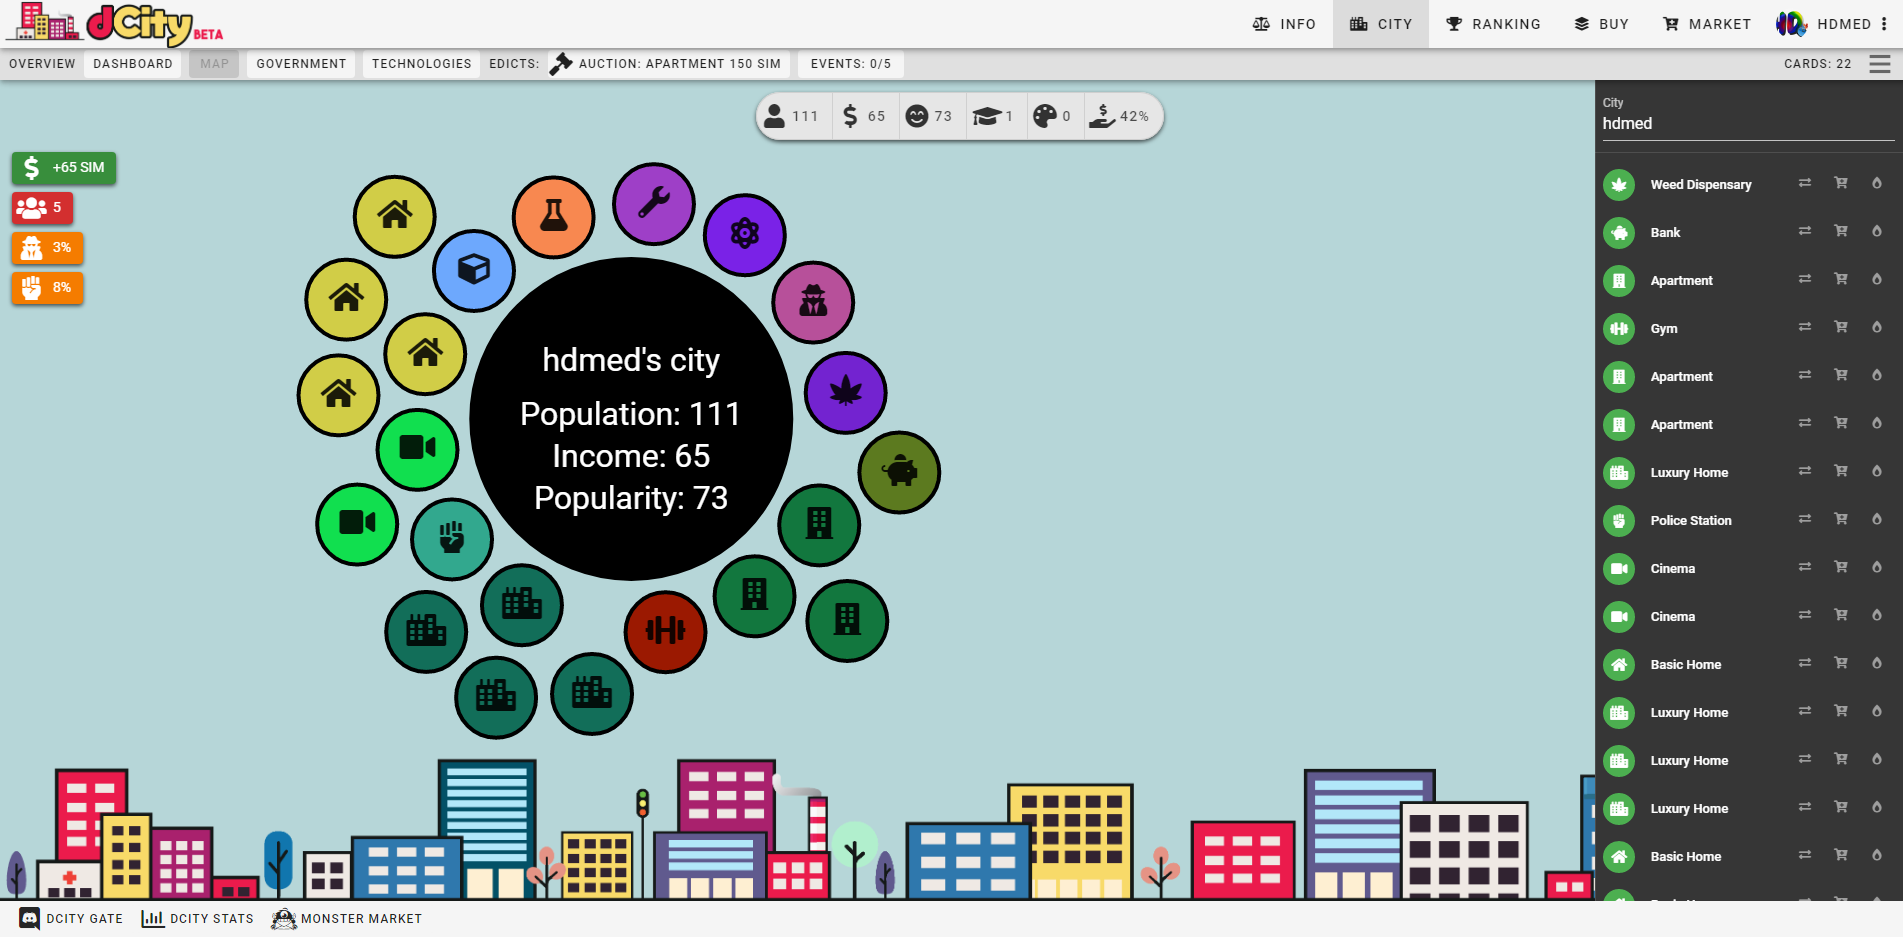Open the DCITY STATS link

click(198, 919)
